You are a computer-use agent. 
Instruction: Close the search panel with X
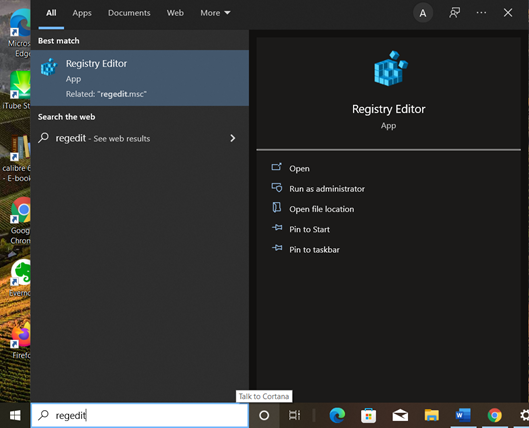coord(508,13)
